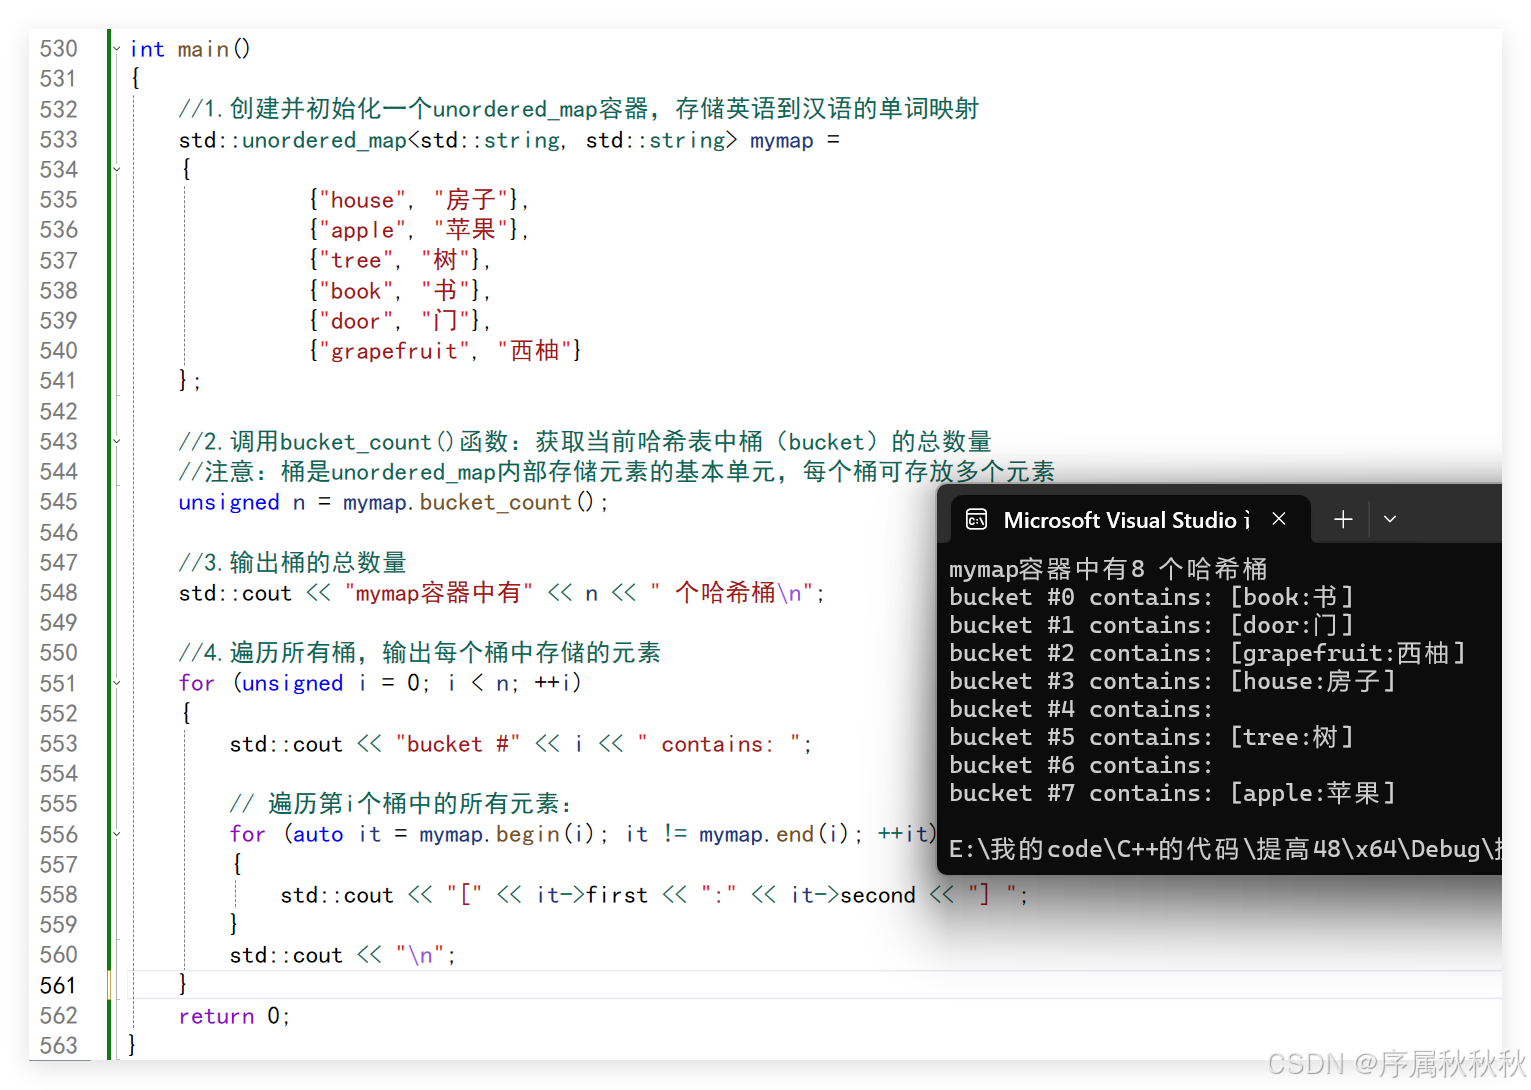Image resolution: width=1531 pixels, height=1090 pixels.
Task: Click line number 545 in the gutter
Action: 59,501
